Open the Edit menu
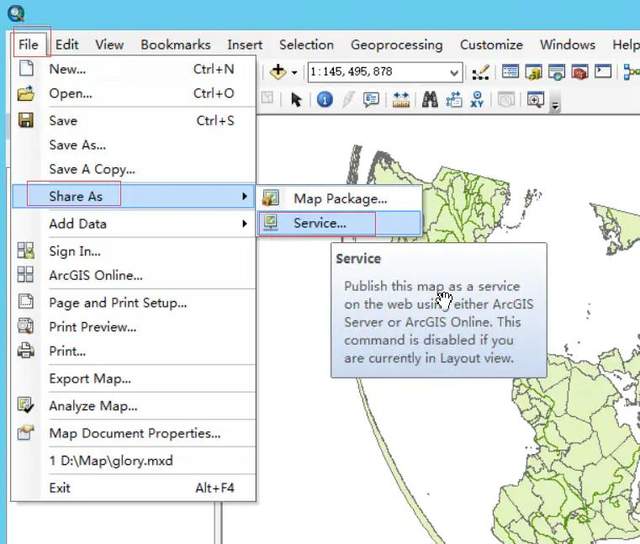 coord(67,44)
